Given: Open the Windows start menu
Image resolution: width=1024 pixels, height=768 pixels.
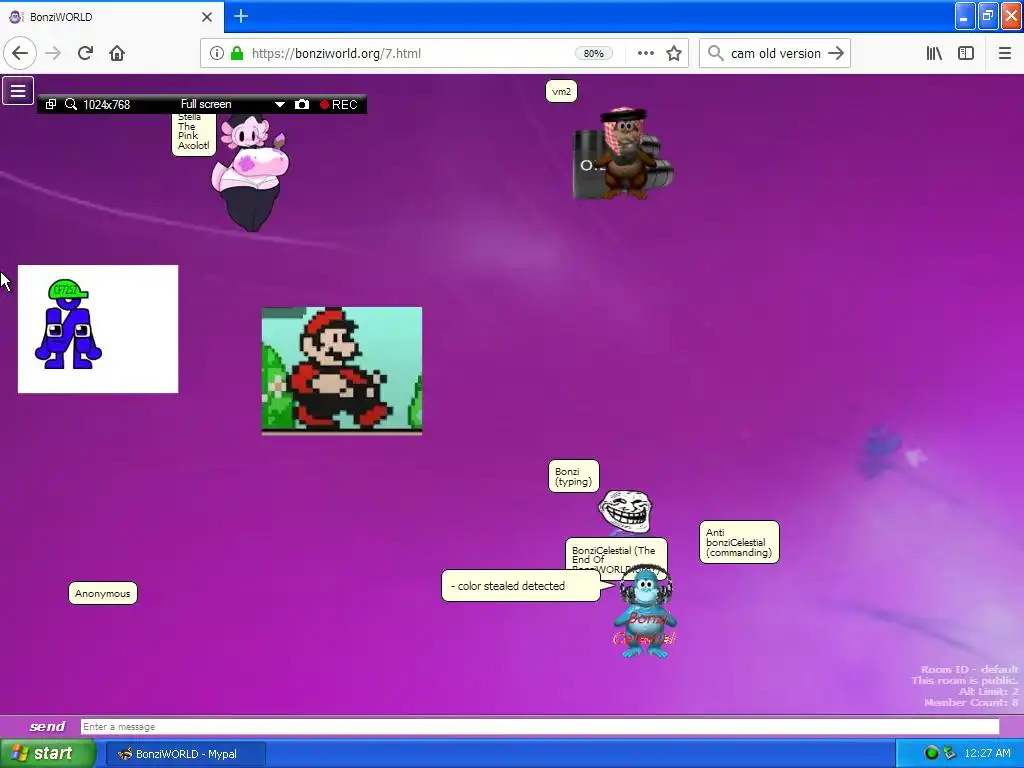Looking at the screenshot, I should [47, 753].
